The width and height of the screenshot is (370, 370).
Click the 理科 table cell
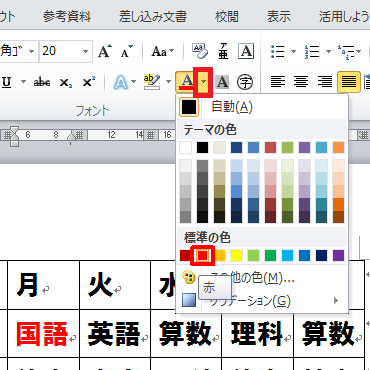(257, 333)
